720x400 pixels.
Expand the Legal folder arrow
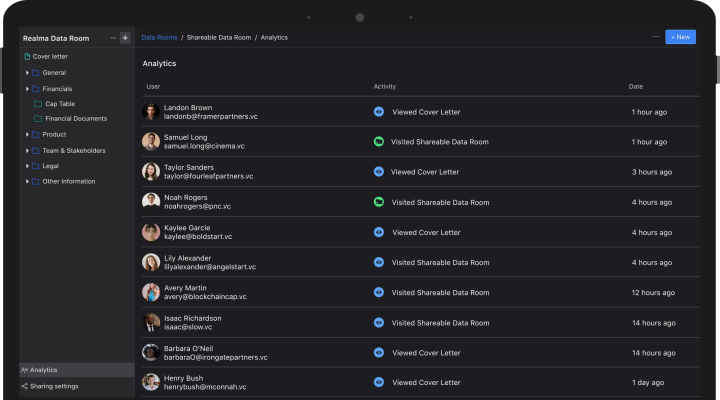(x=27, y=166)
